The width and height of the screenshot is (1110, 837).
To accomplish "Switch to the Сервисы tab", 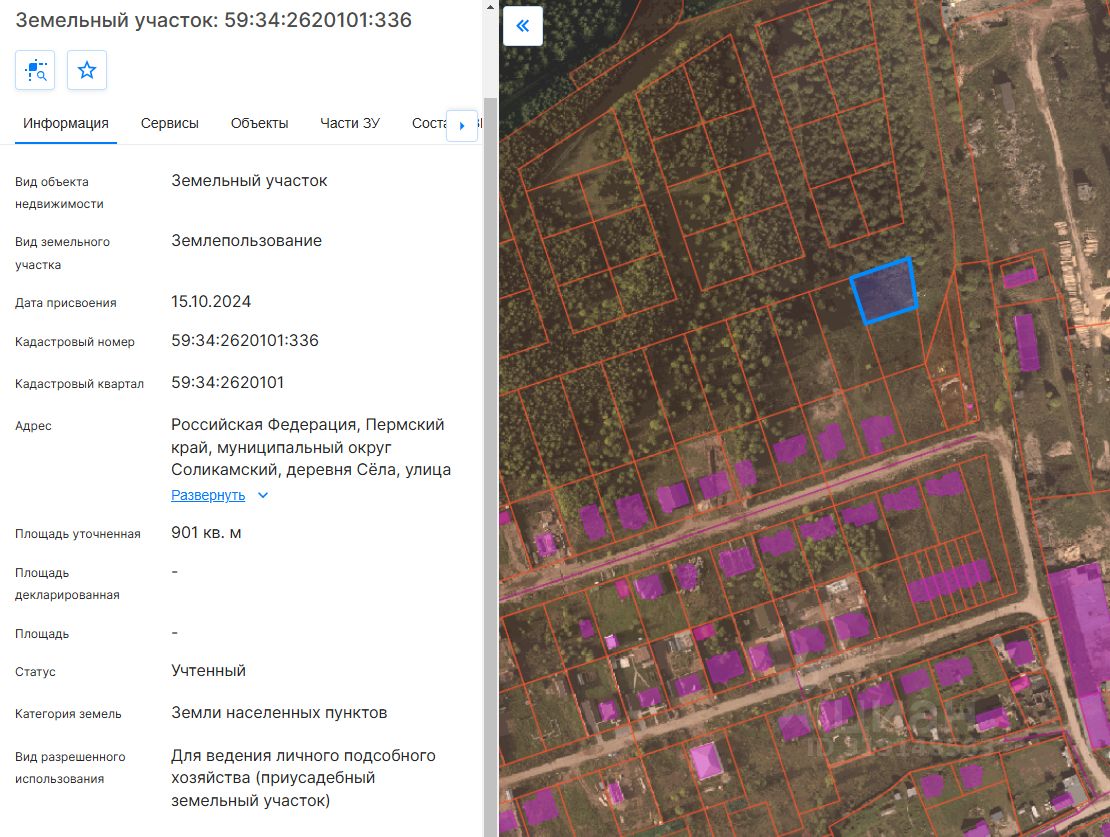I will (x=170, y=123).
